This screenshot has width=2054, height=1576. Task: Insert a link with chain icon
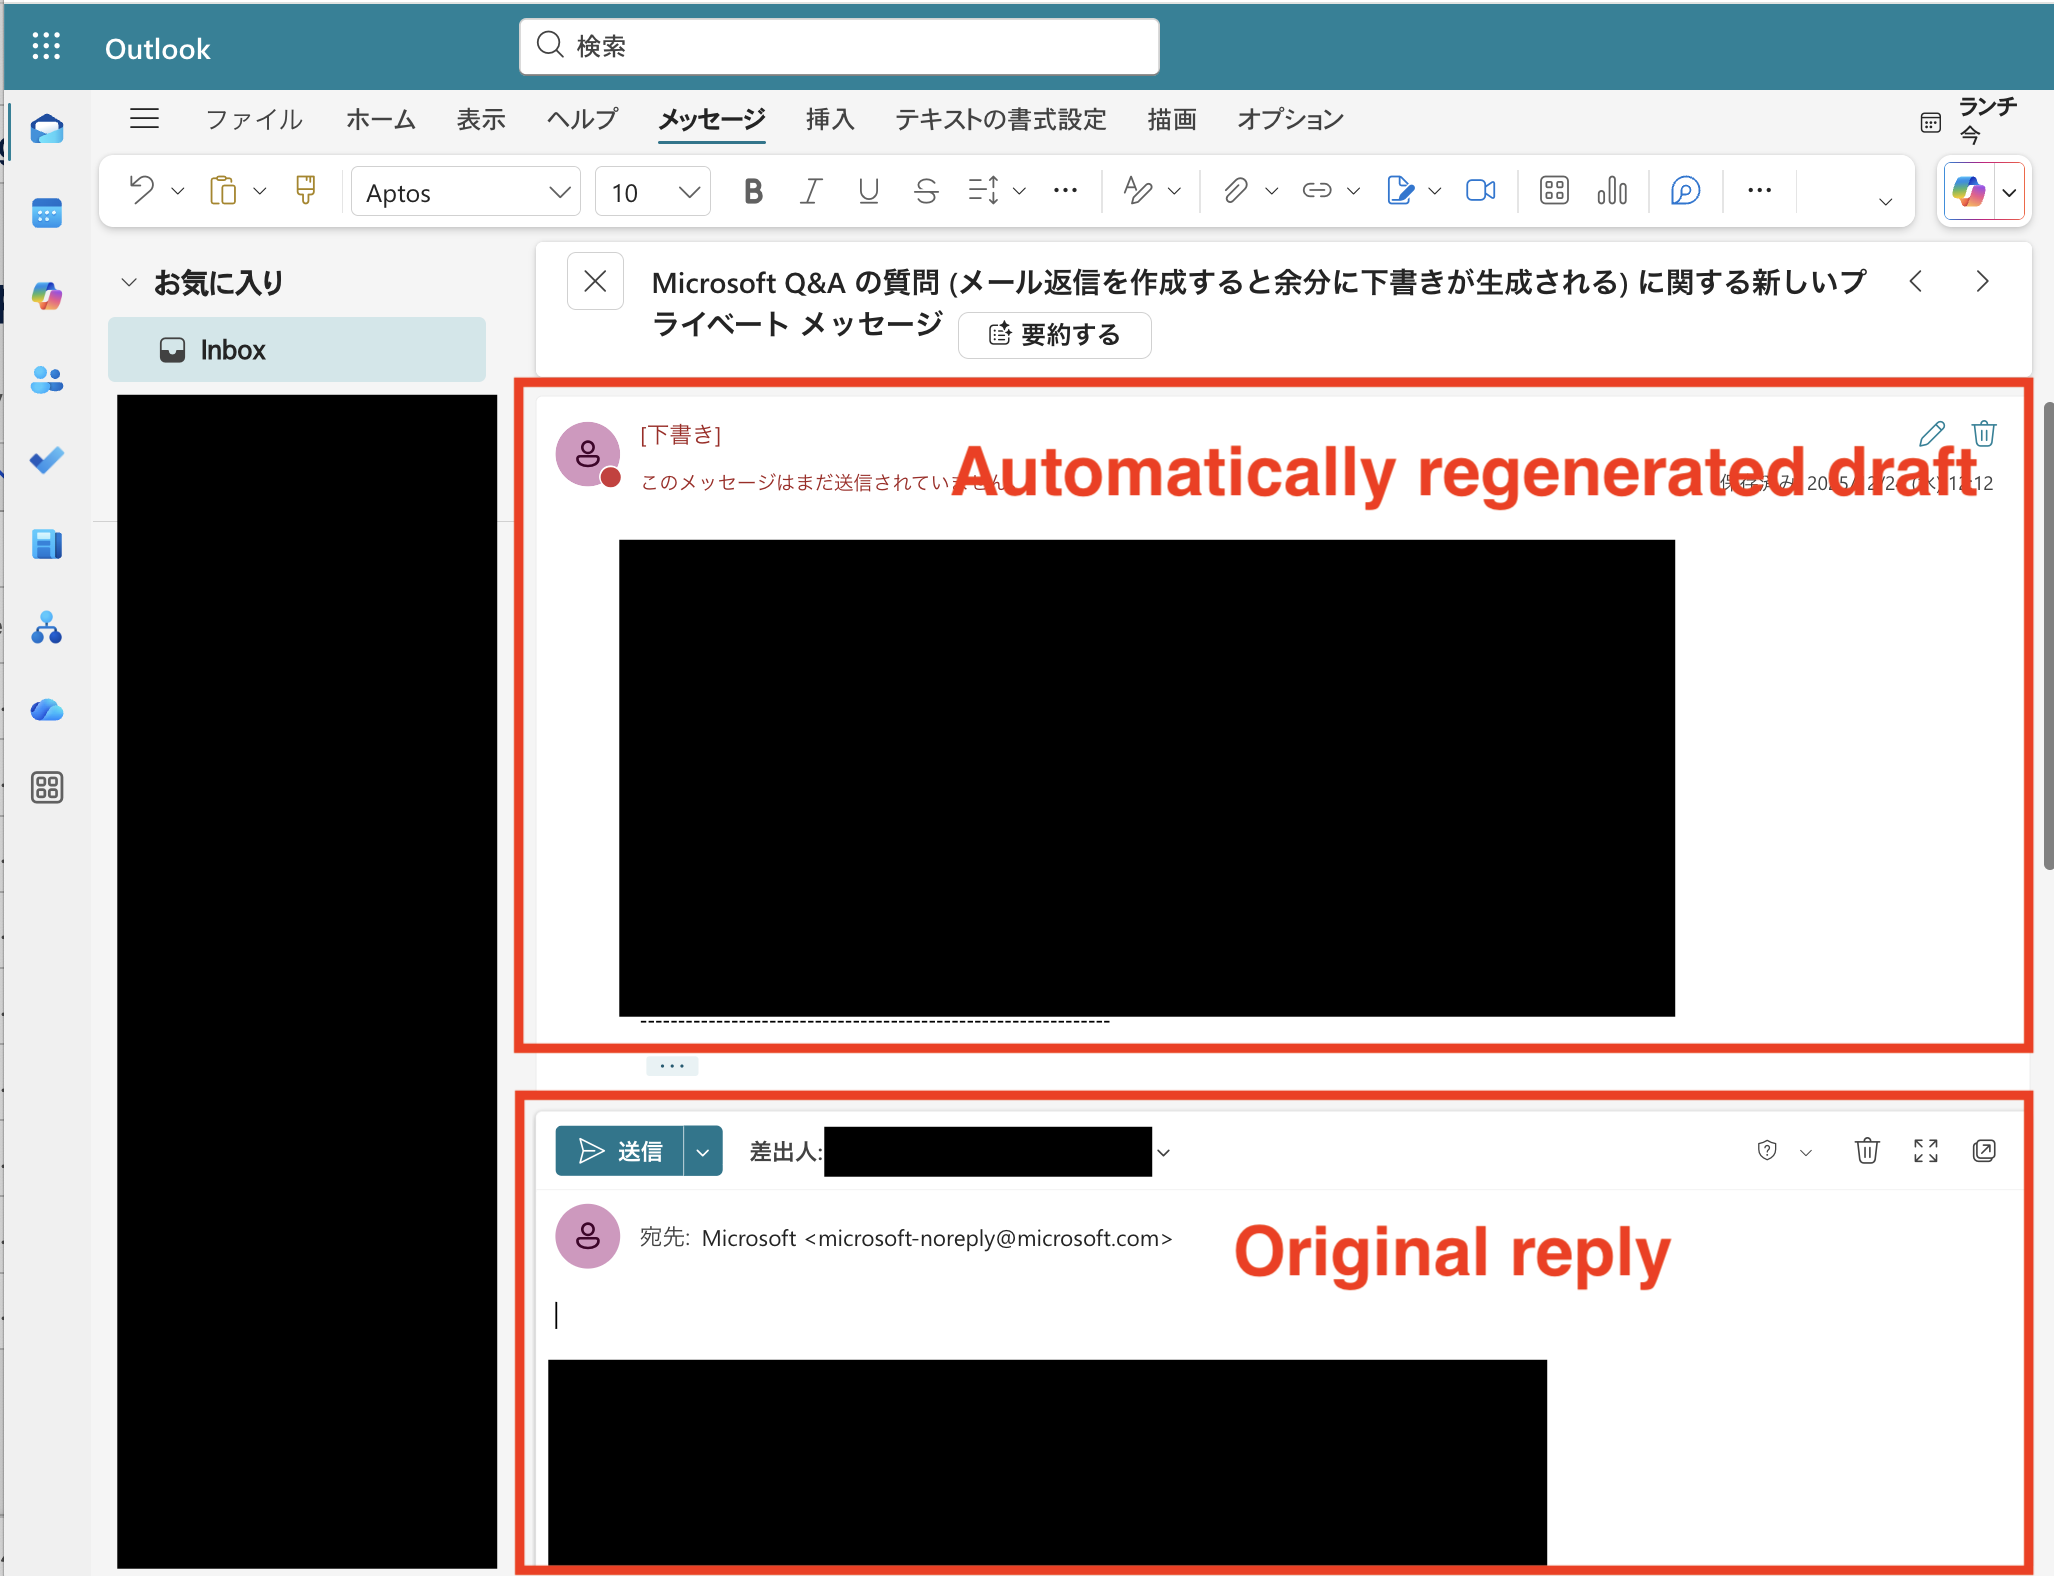[x=1317, y=190]
